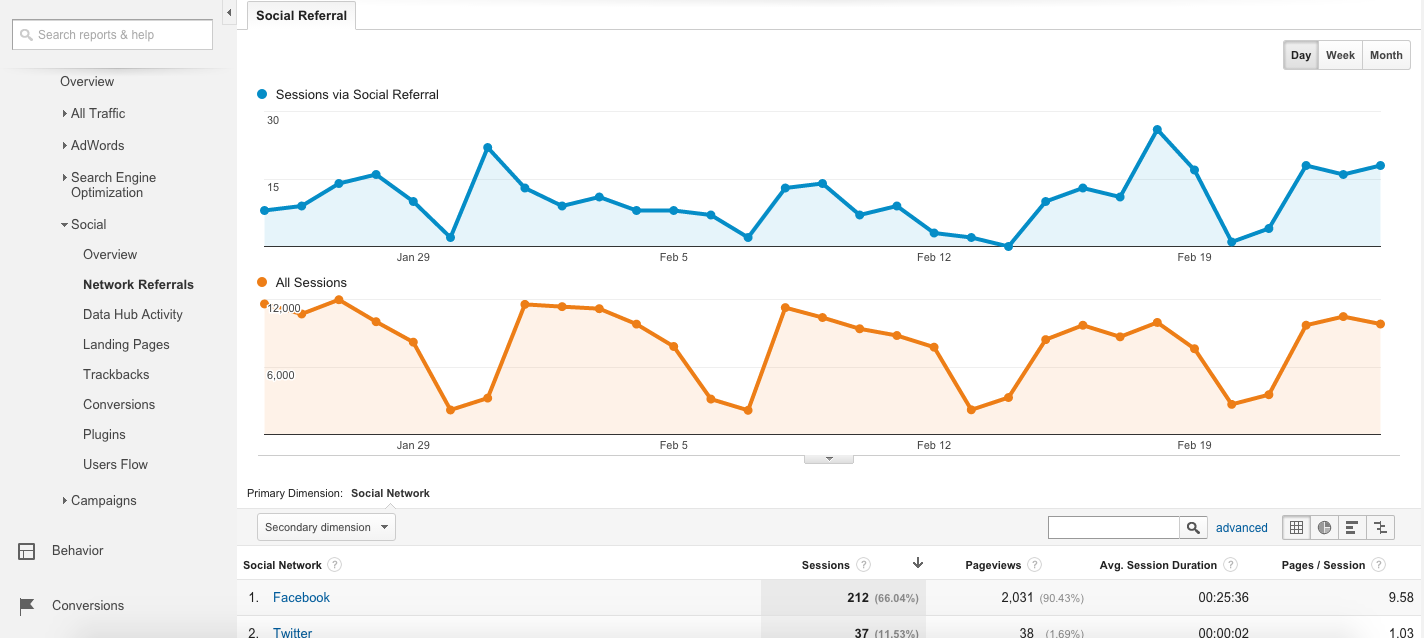The height and width of the screenshot is (638, 1424).
Task: Open the Behavior section icon in sidebar
Action: coord(27,551)
